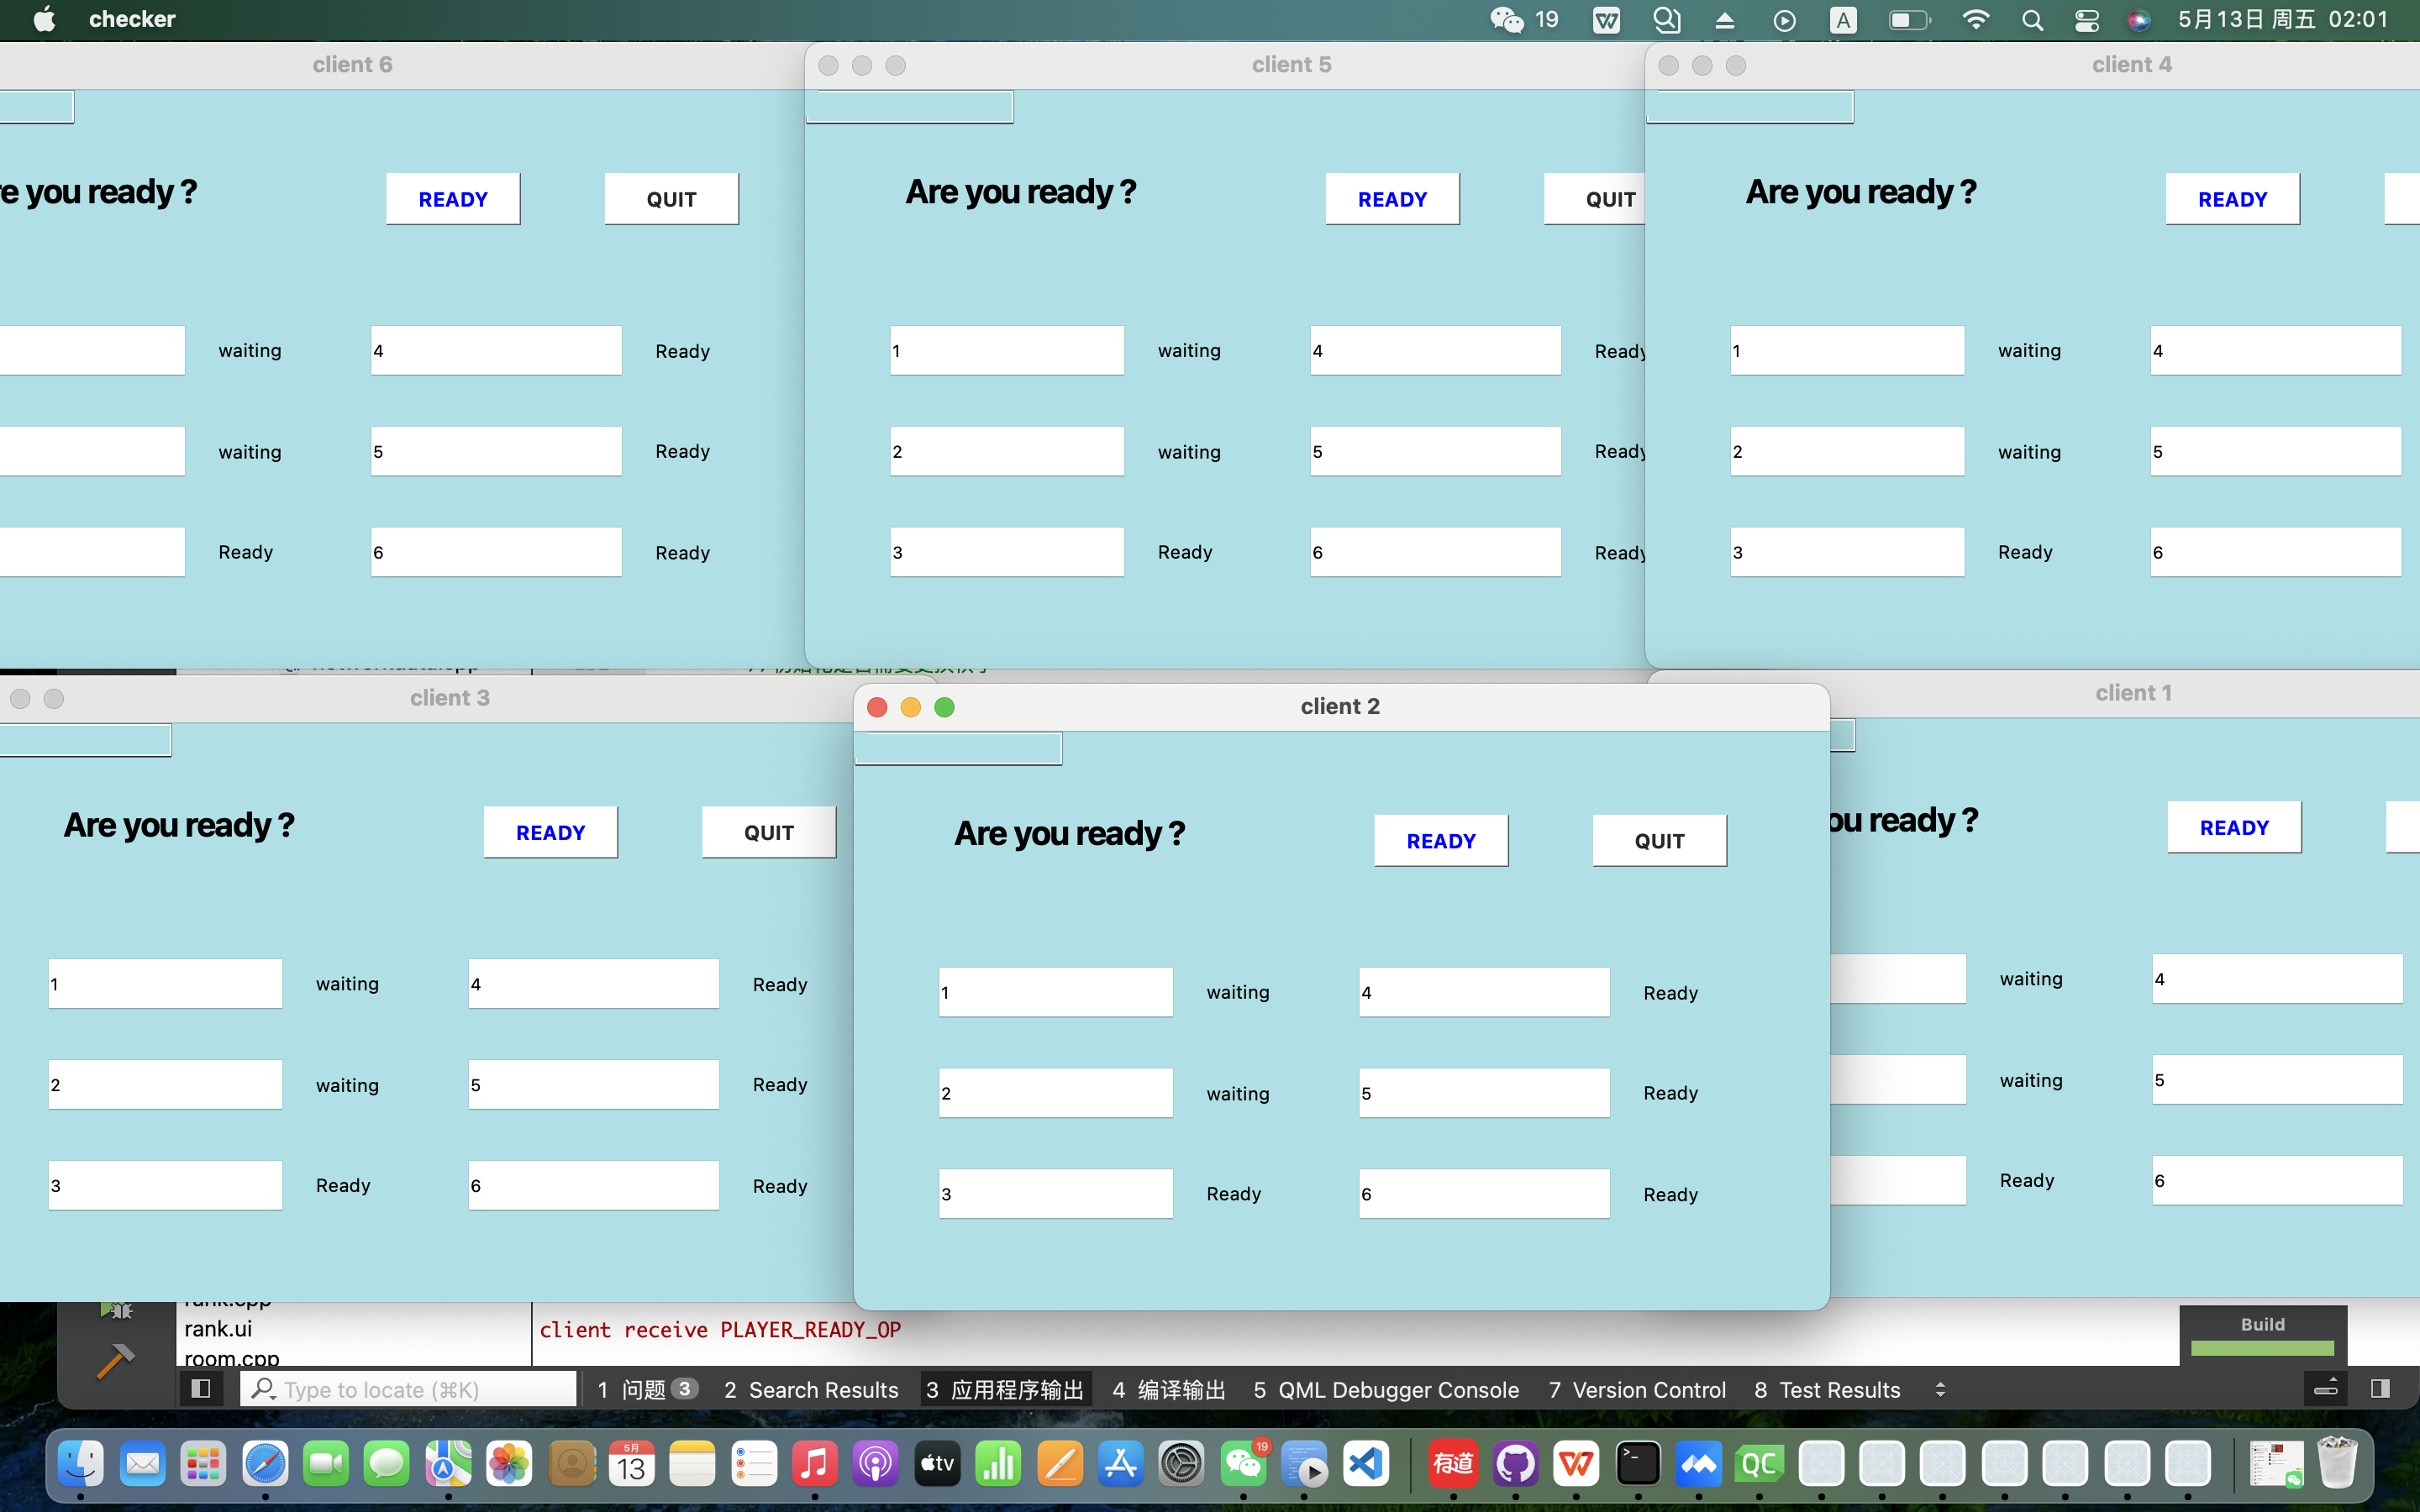Viewport: 2420px width, 1512px height.
Task: Toggle the right sidebar visibility icon
Action: [x=2380, y=1389]
